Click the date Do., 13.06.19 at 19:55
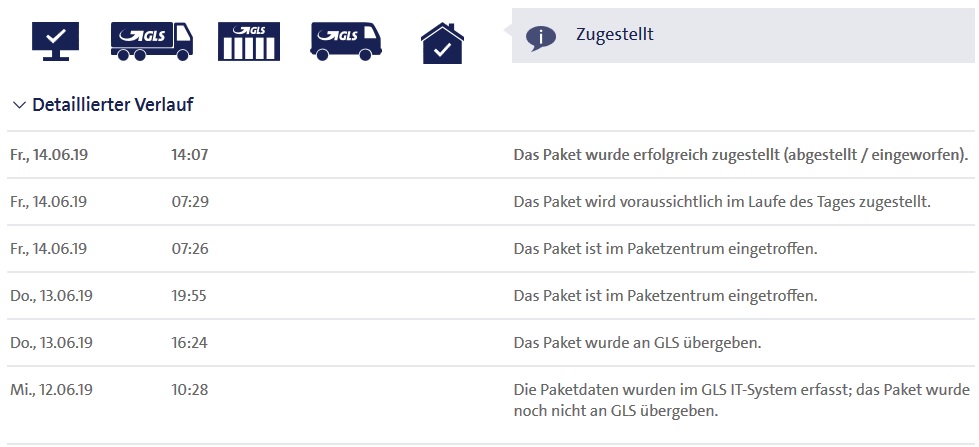The image size is (979, 447). click(x=51, y=296)
